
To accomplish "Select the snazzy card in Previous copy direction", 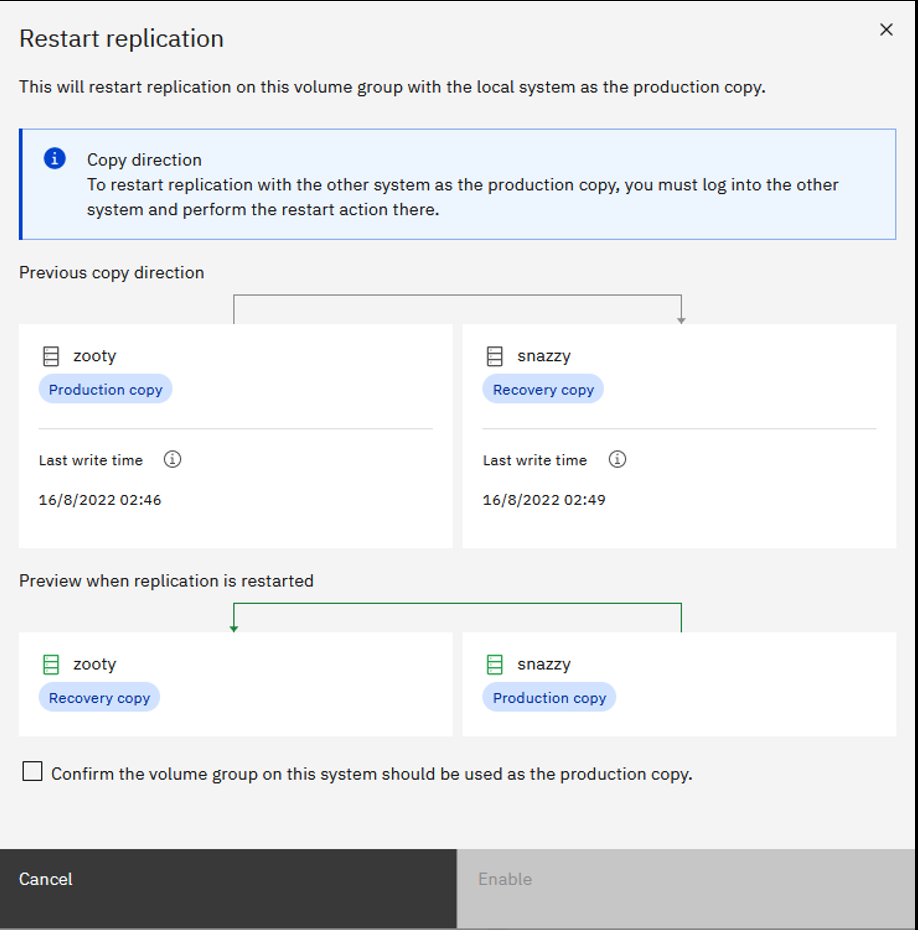I will coord(679,435).
